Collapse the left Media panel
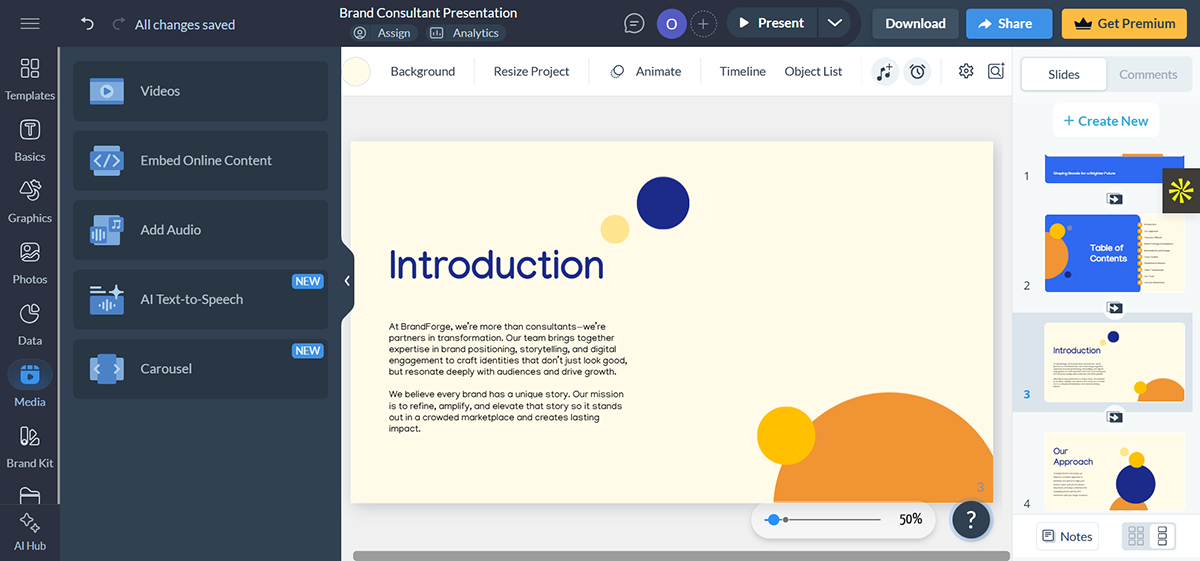The image size is (1200, 561). (347, 281)
